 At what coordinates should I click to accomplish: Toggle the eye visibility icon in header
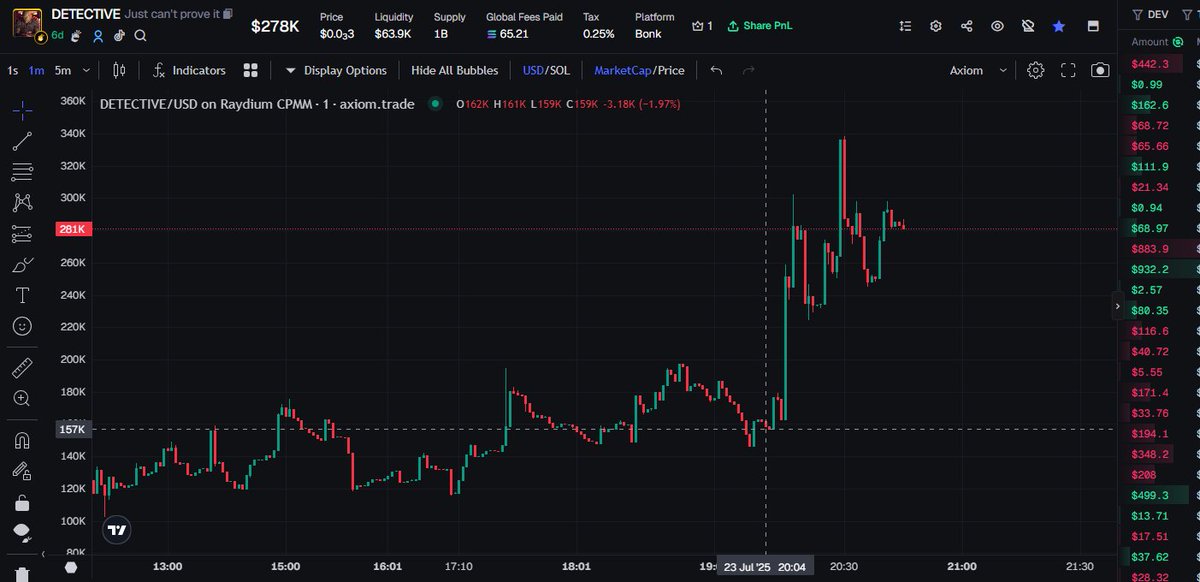click(x=997, y=26)
